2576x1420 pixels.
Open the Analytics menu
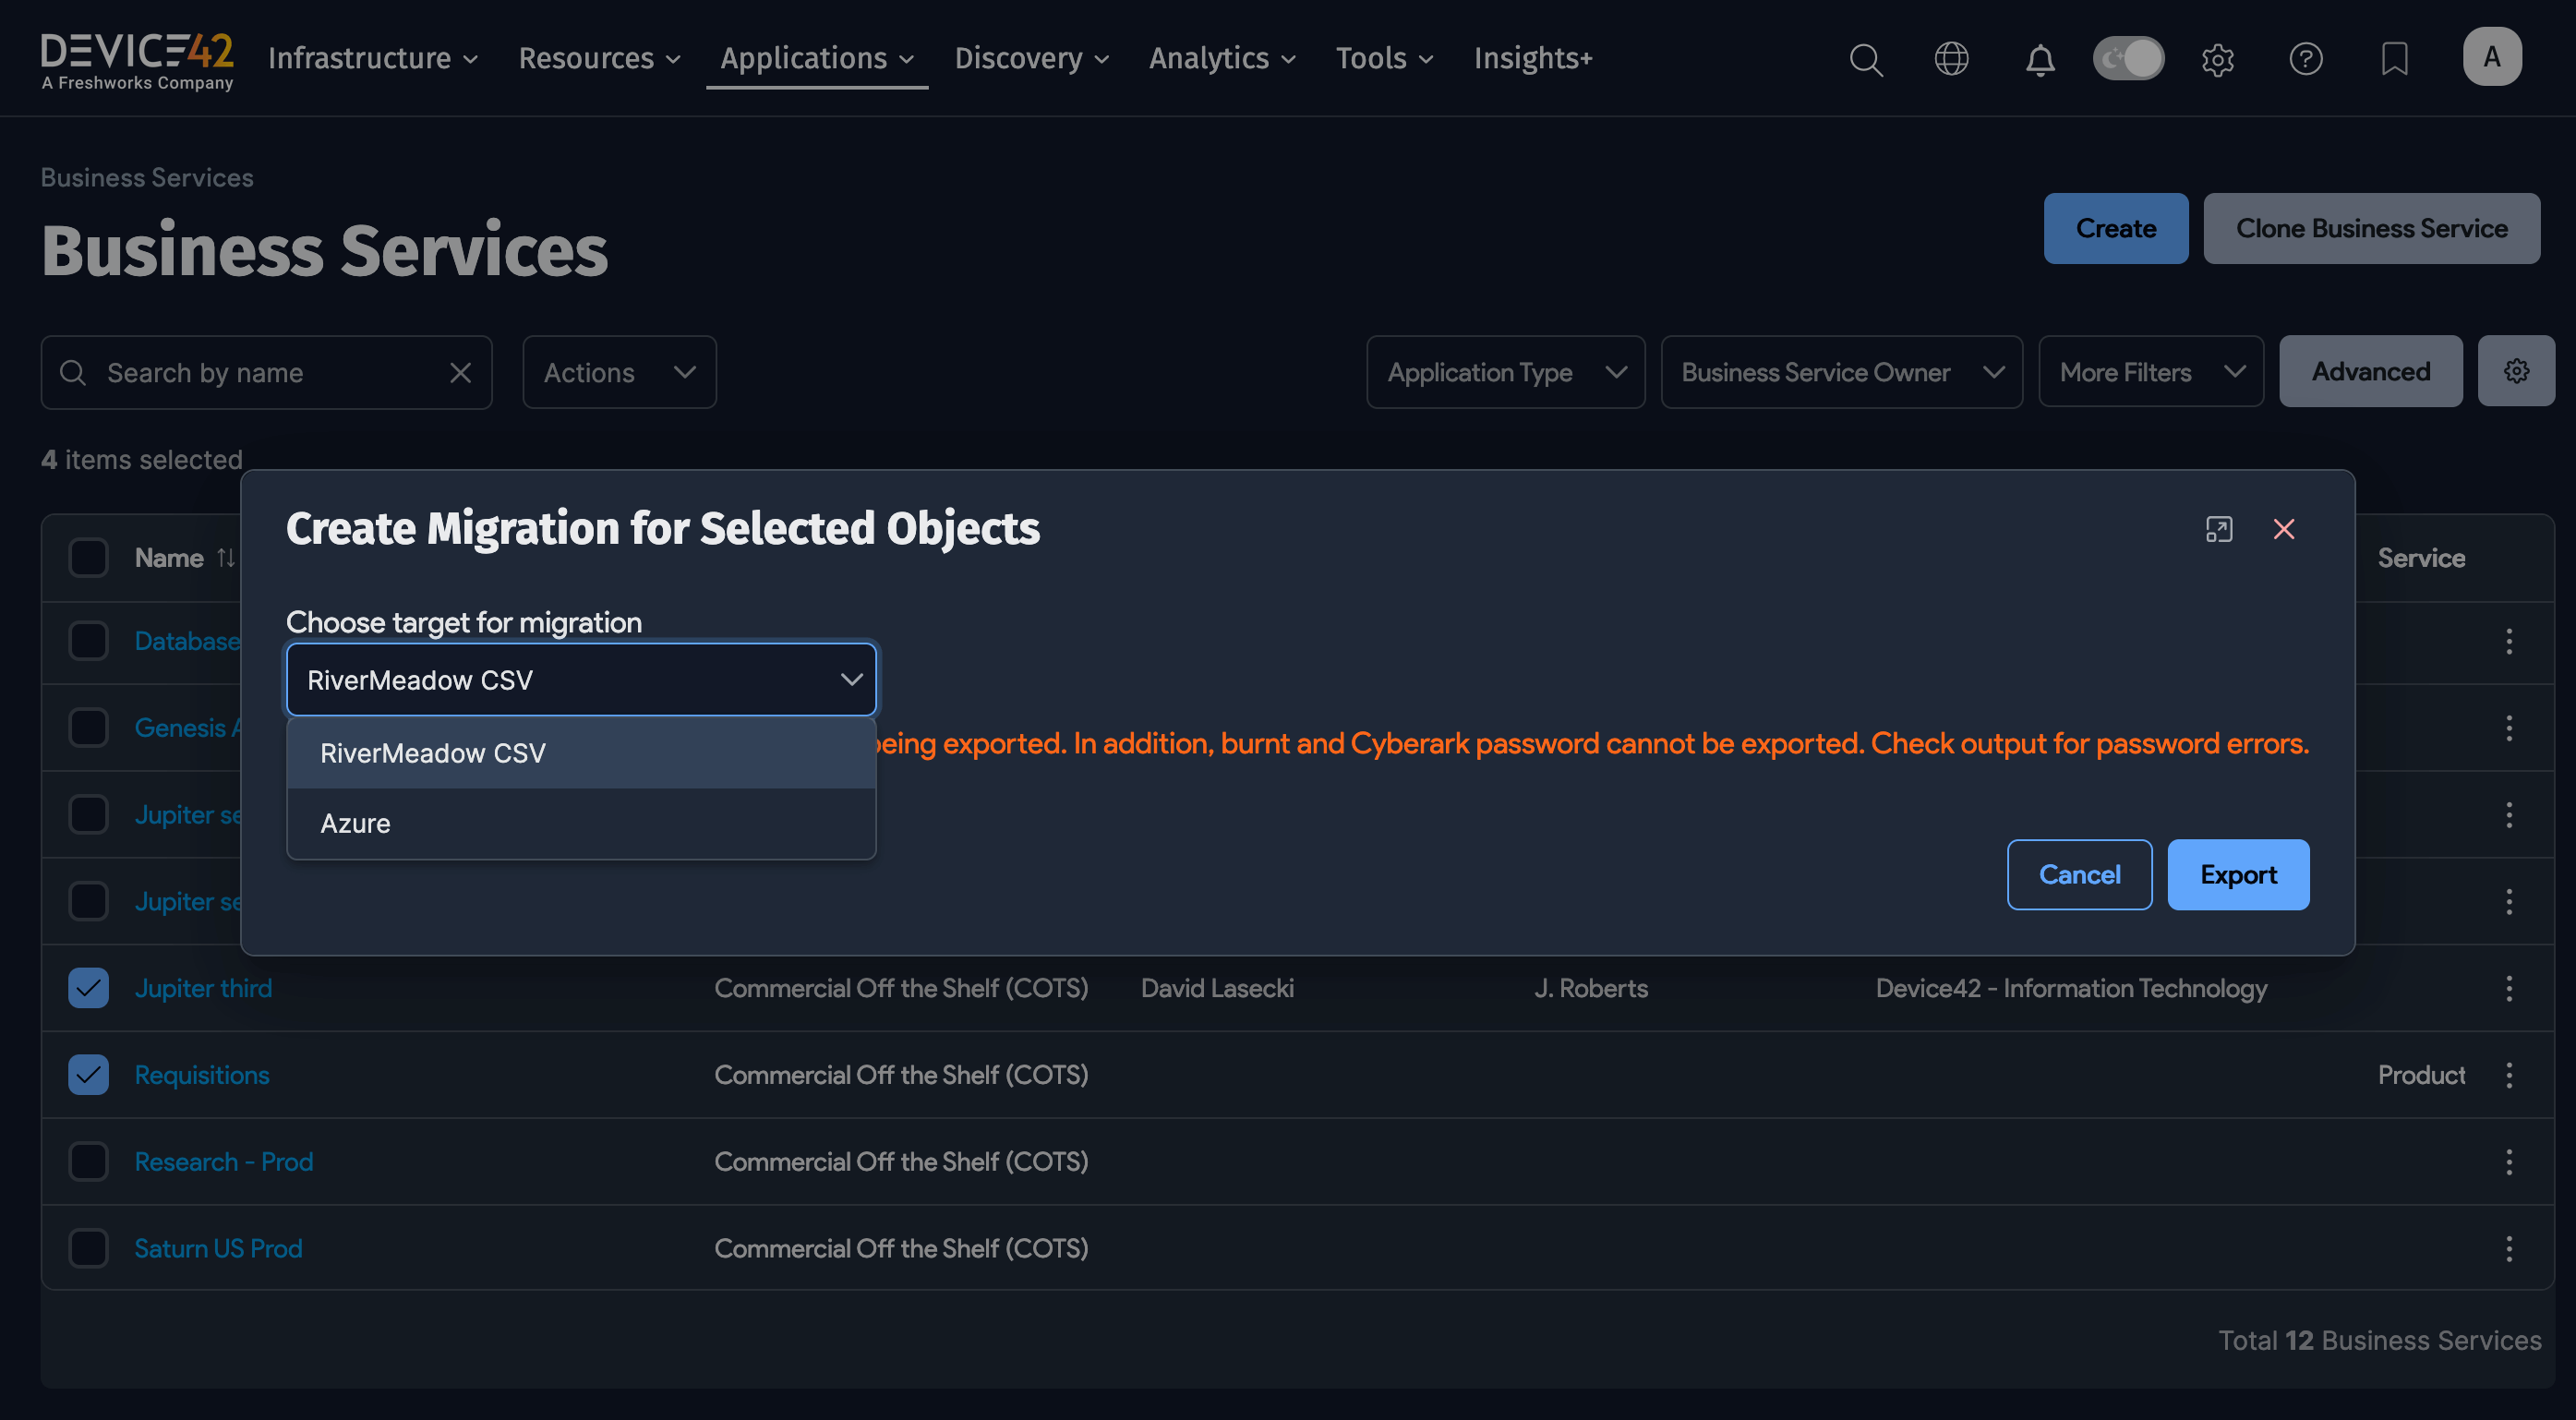pyautogui.click(x=1221, y=59)
